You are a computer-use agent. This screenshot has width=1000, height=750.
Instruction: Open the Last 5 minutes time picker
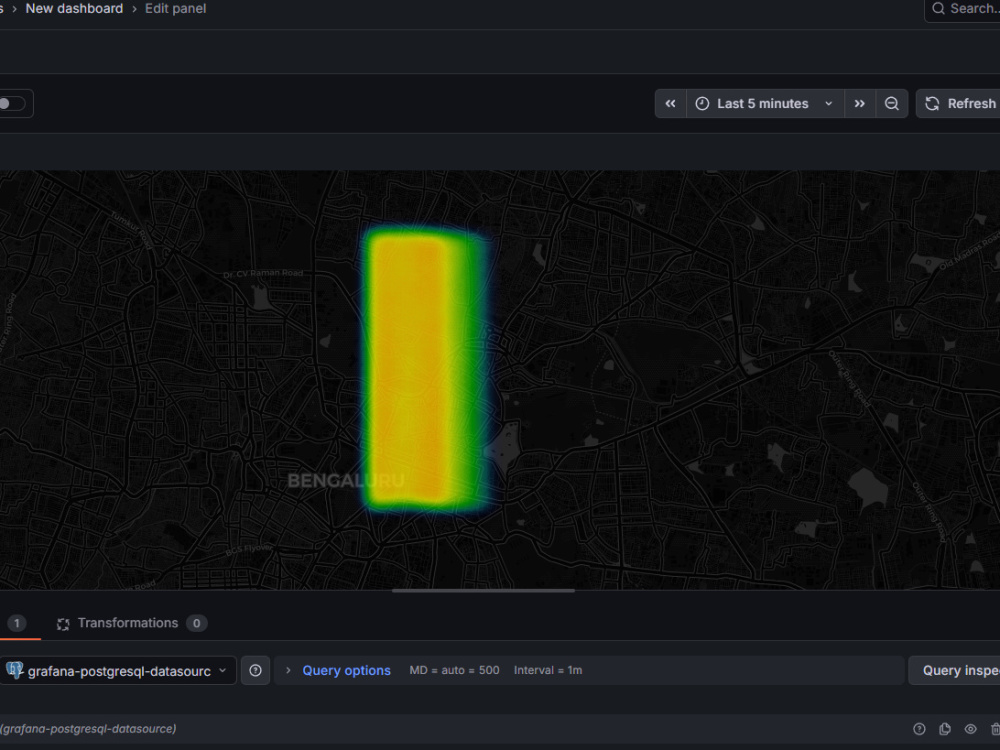coord(765,104)
